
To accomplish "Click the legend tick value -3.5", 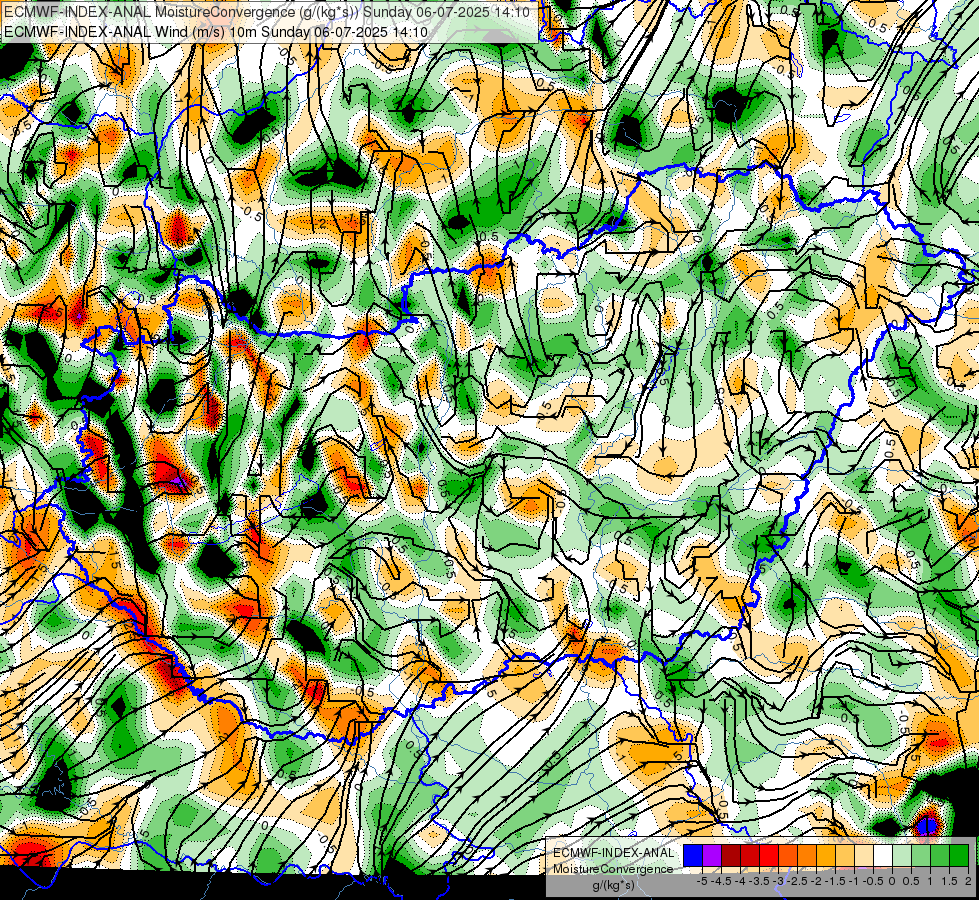I will tap(759, 881).
